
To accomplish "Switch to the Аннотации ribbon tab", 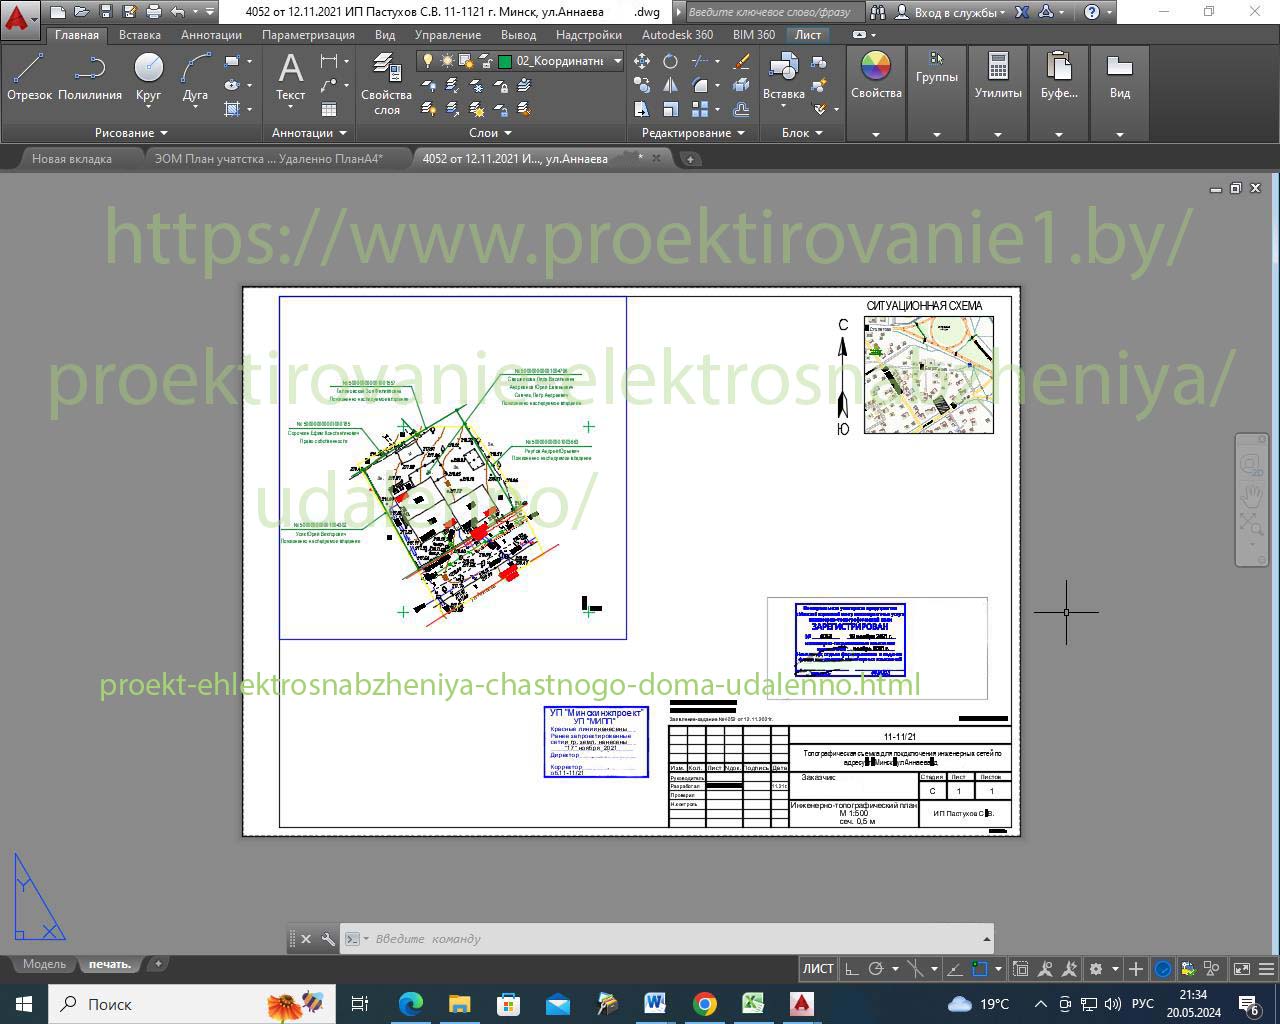I will (211, 34).
